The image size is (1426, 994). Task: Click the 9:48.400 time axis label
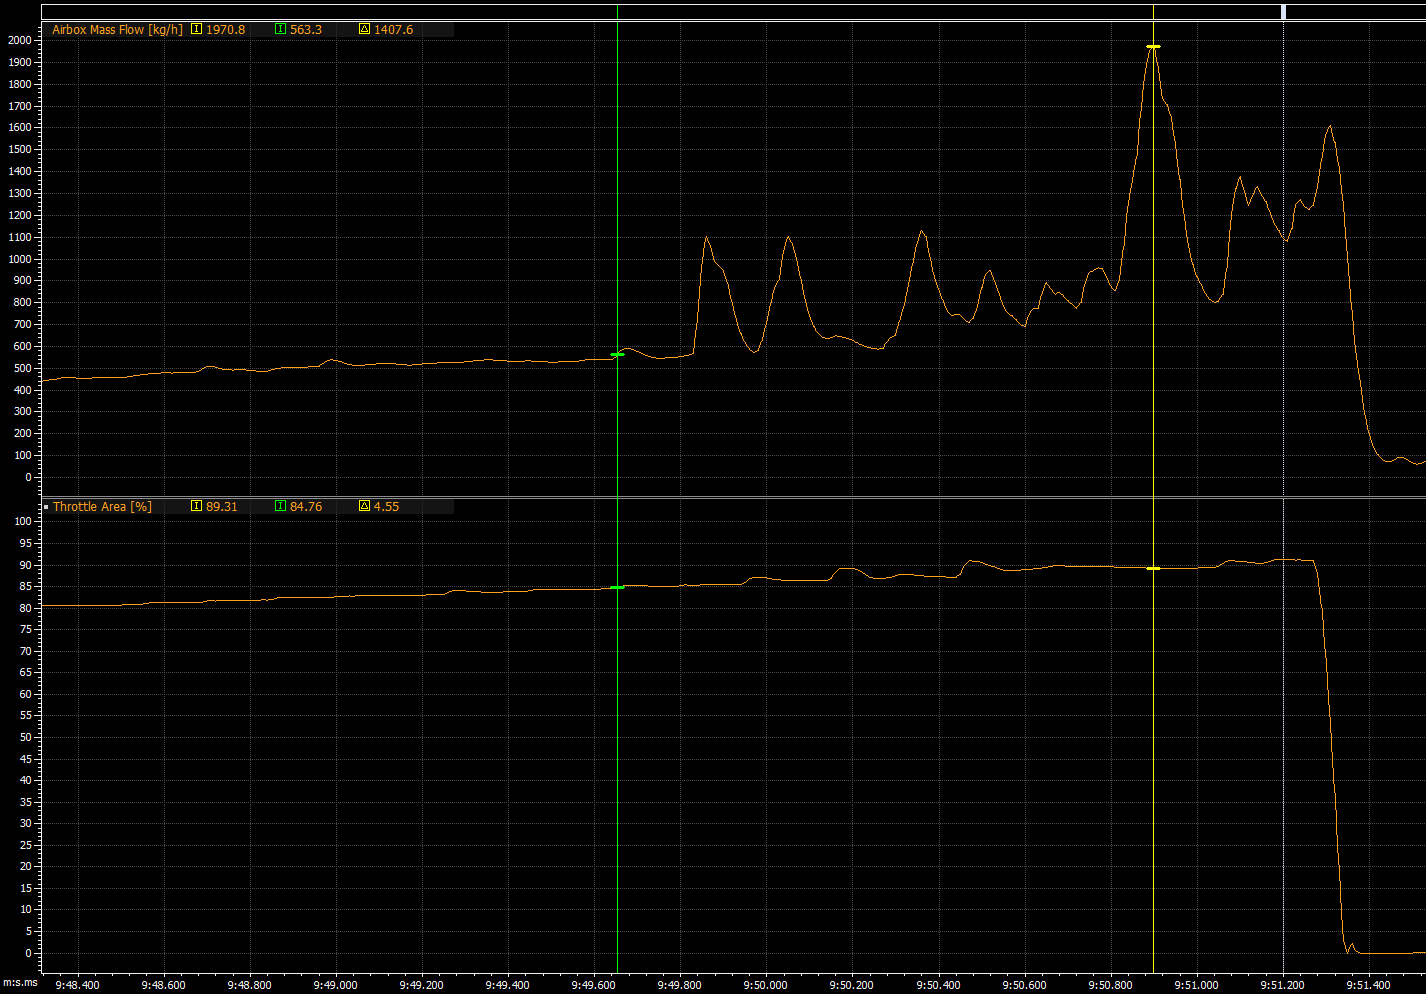pos(77,985)
